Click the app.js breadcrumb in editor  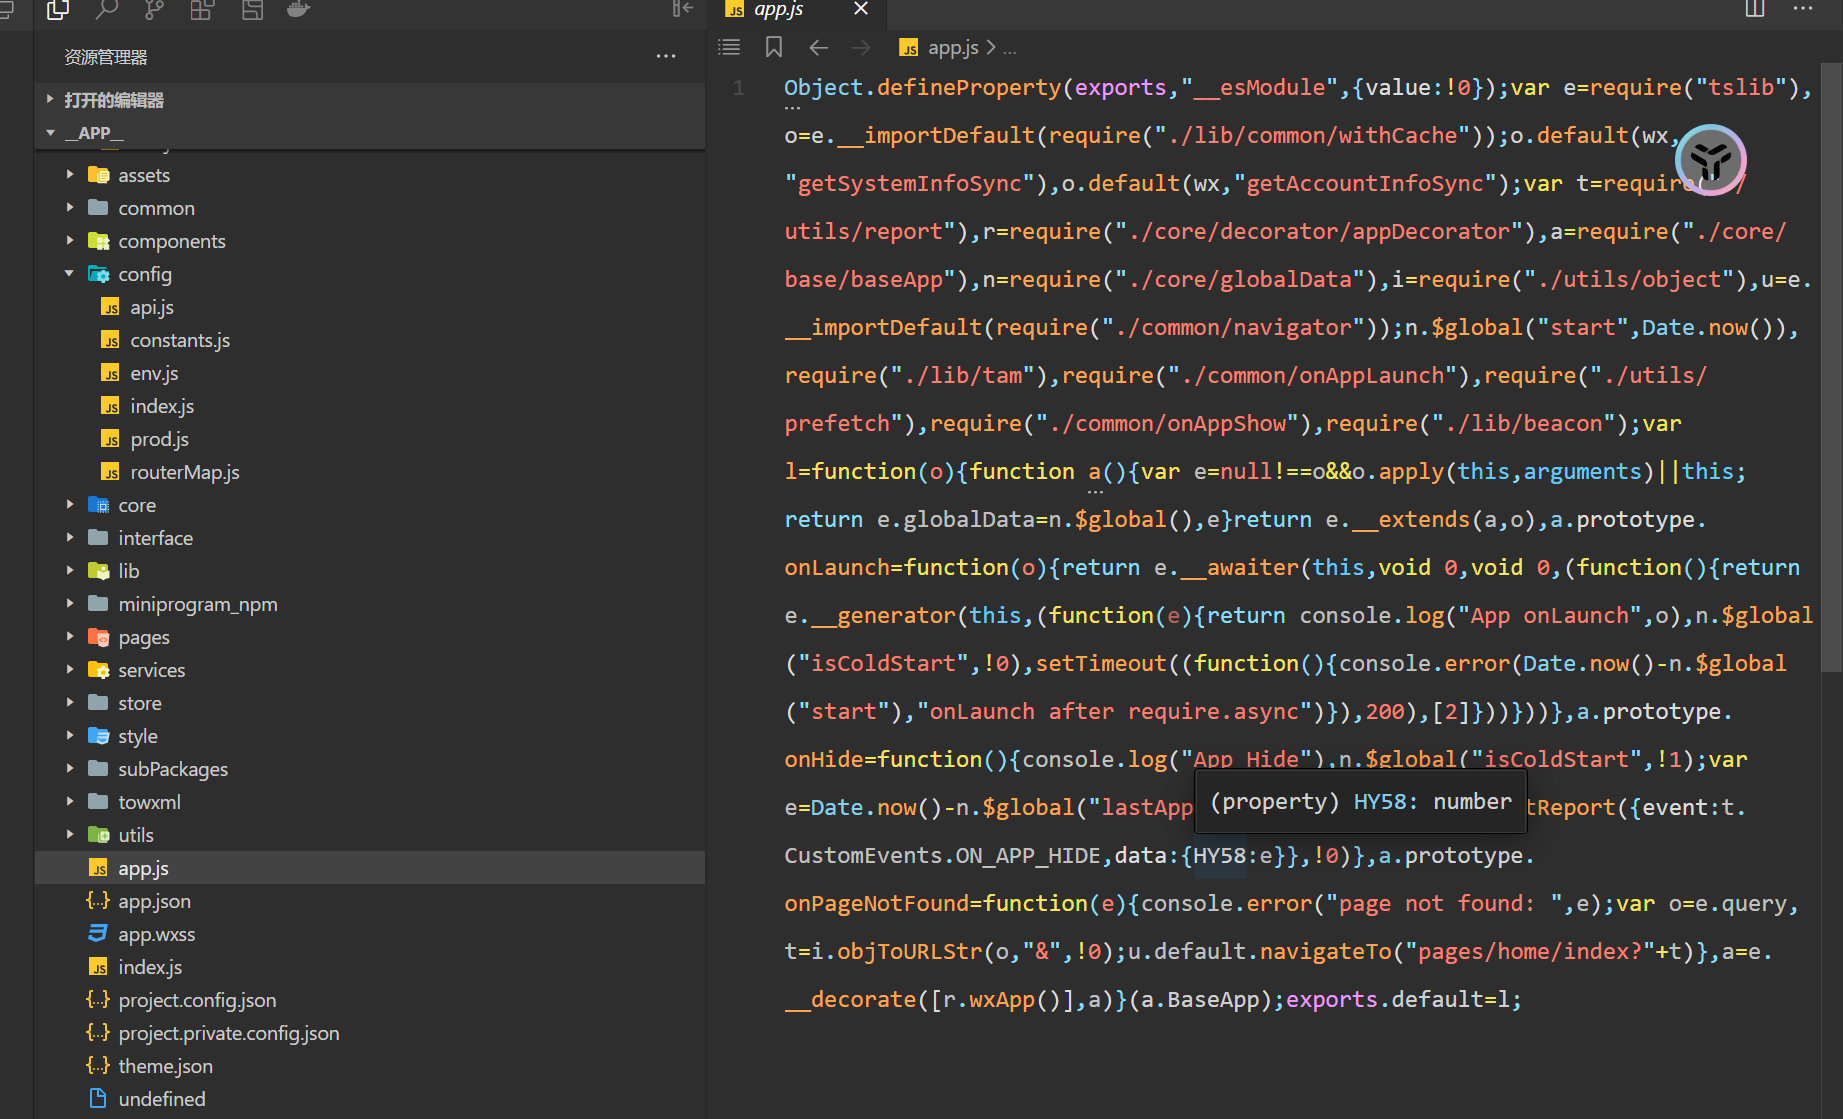pos(952,47)
